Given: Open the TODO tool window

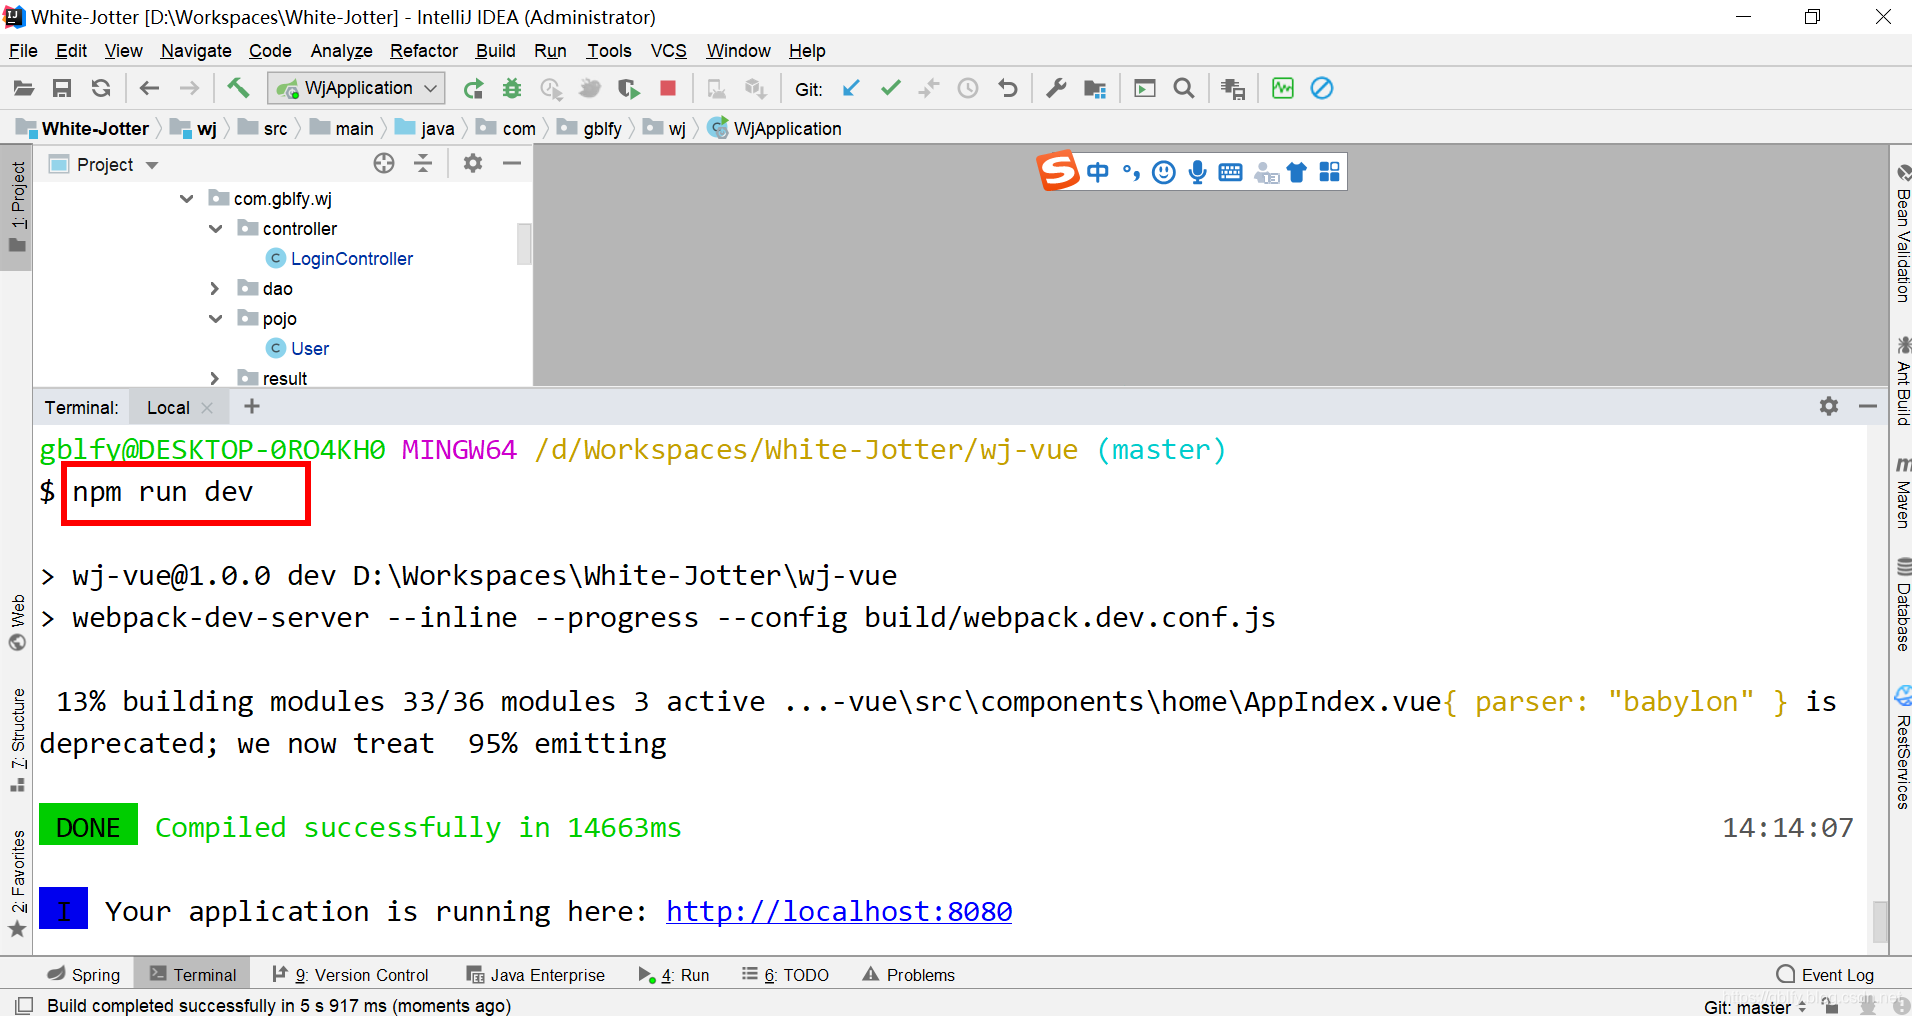Looking at the screenshot, I should pyautogui.click(x=785, y=975).
